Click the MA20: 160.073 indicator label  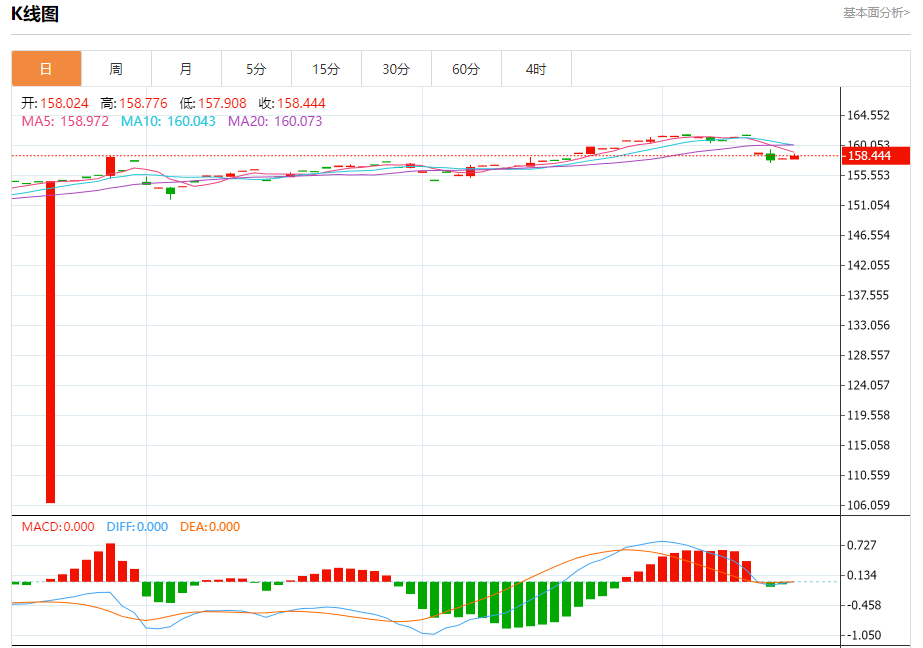pyautogui.click(x=275, y=121)
